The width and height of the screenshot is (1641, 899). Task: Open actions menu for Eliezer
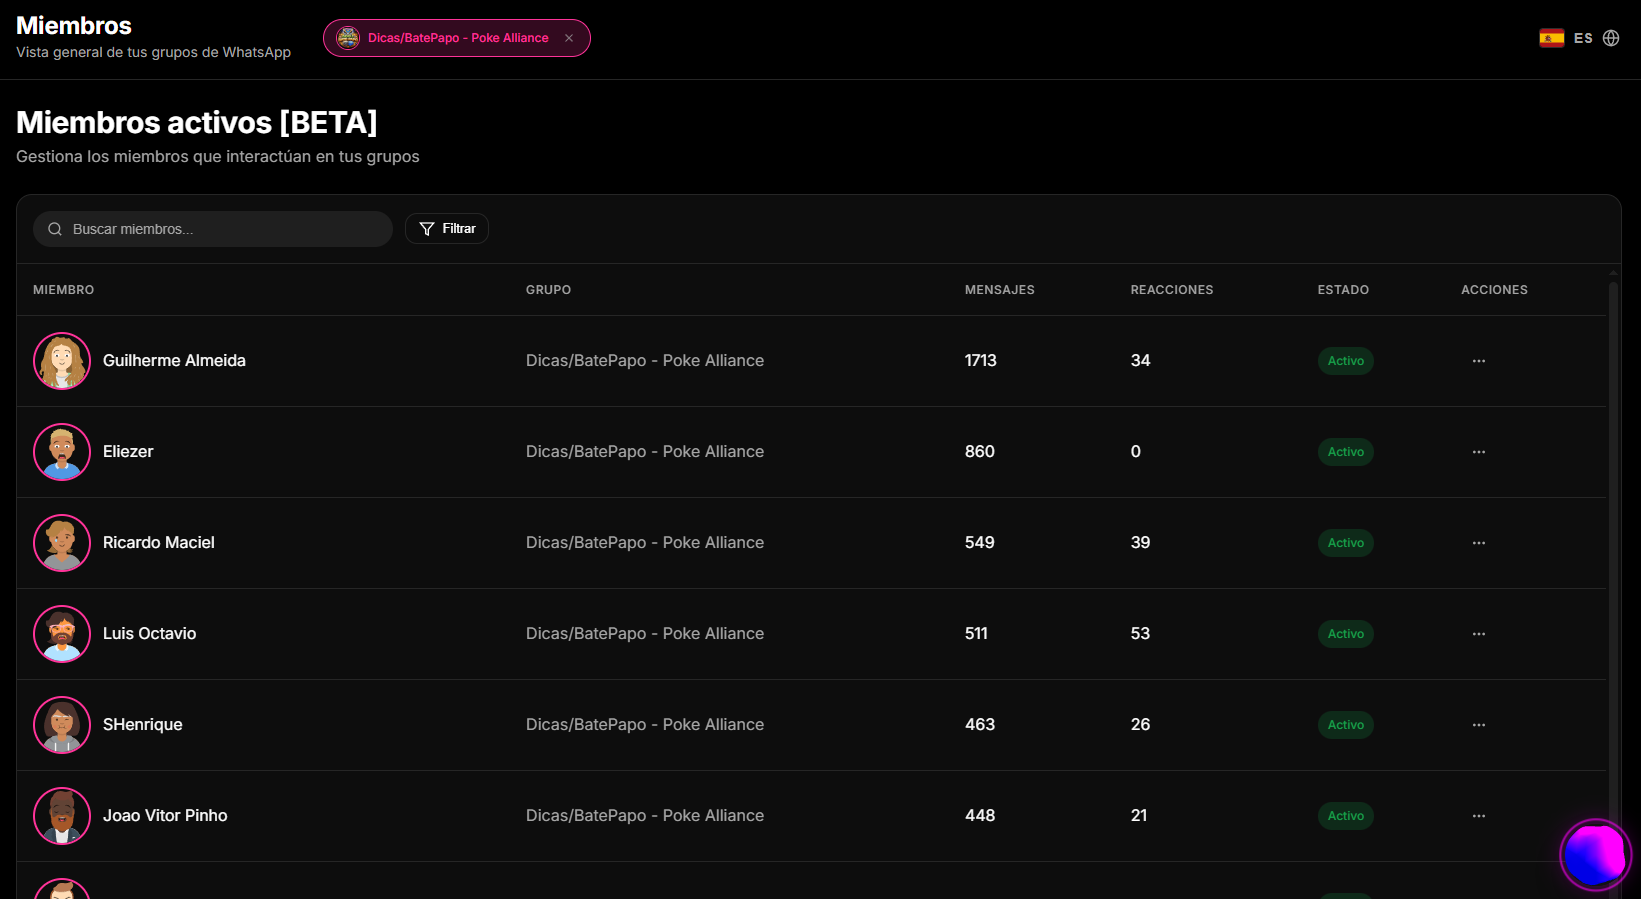[1479, 452]
